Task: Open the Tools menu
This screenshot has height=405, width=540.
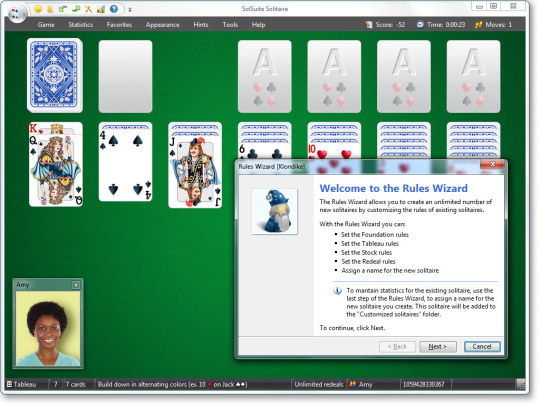Action: pyautogui.click(x=230, y=25)
